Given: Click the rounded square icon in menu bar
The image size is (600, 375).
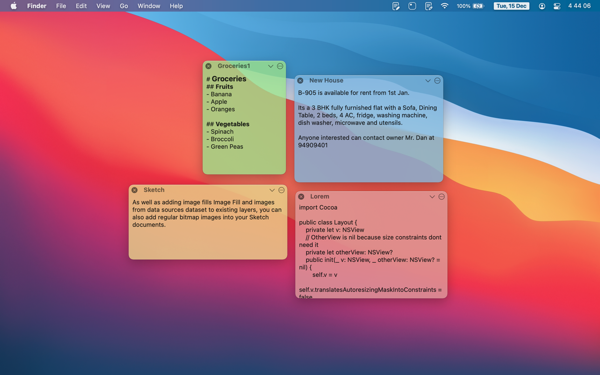Looking at the screenshot, I should pyautogui.click(x=412, y=6).
